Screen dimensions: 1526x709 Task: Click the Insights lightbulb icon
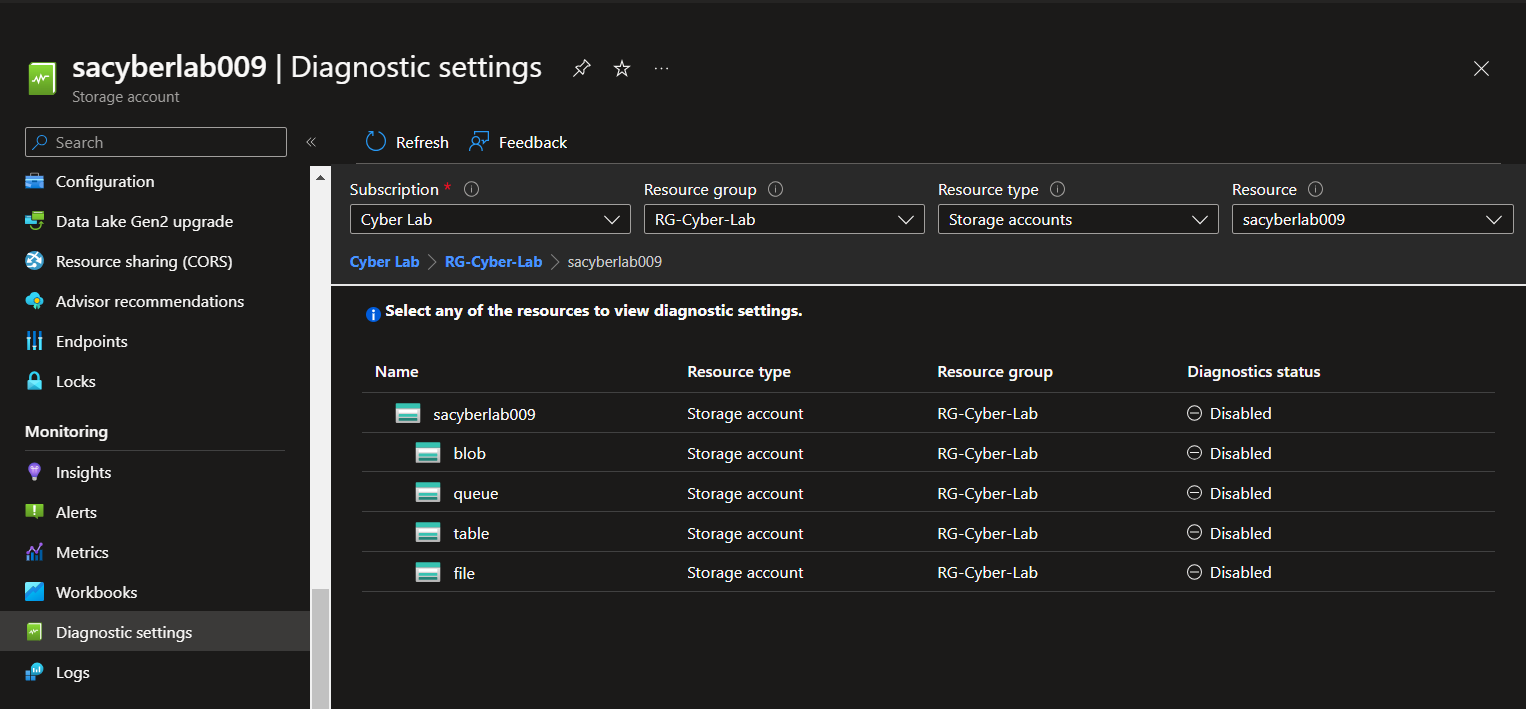pyautogui.click(x=35, y=472)
